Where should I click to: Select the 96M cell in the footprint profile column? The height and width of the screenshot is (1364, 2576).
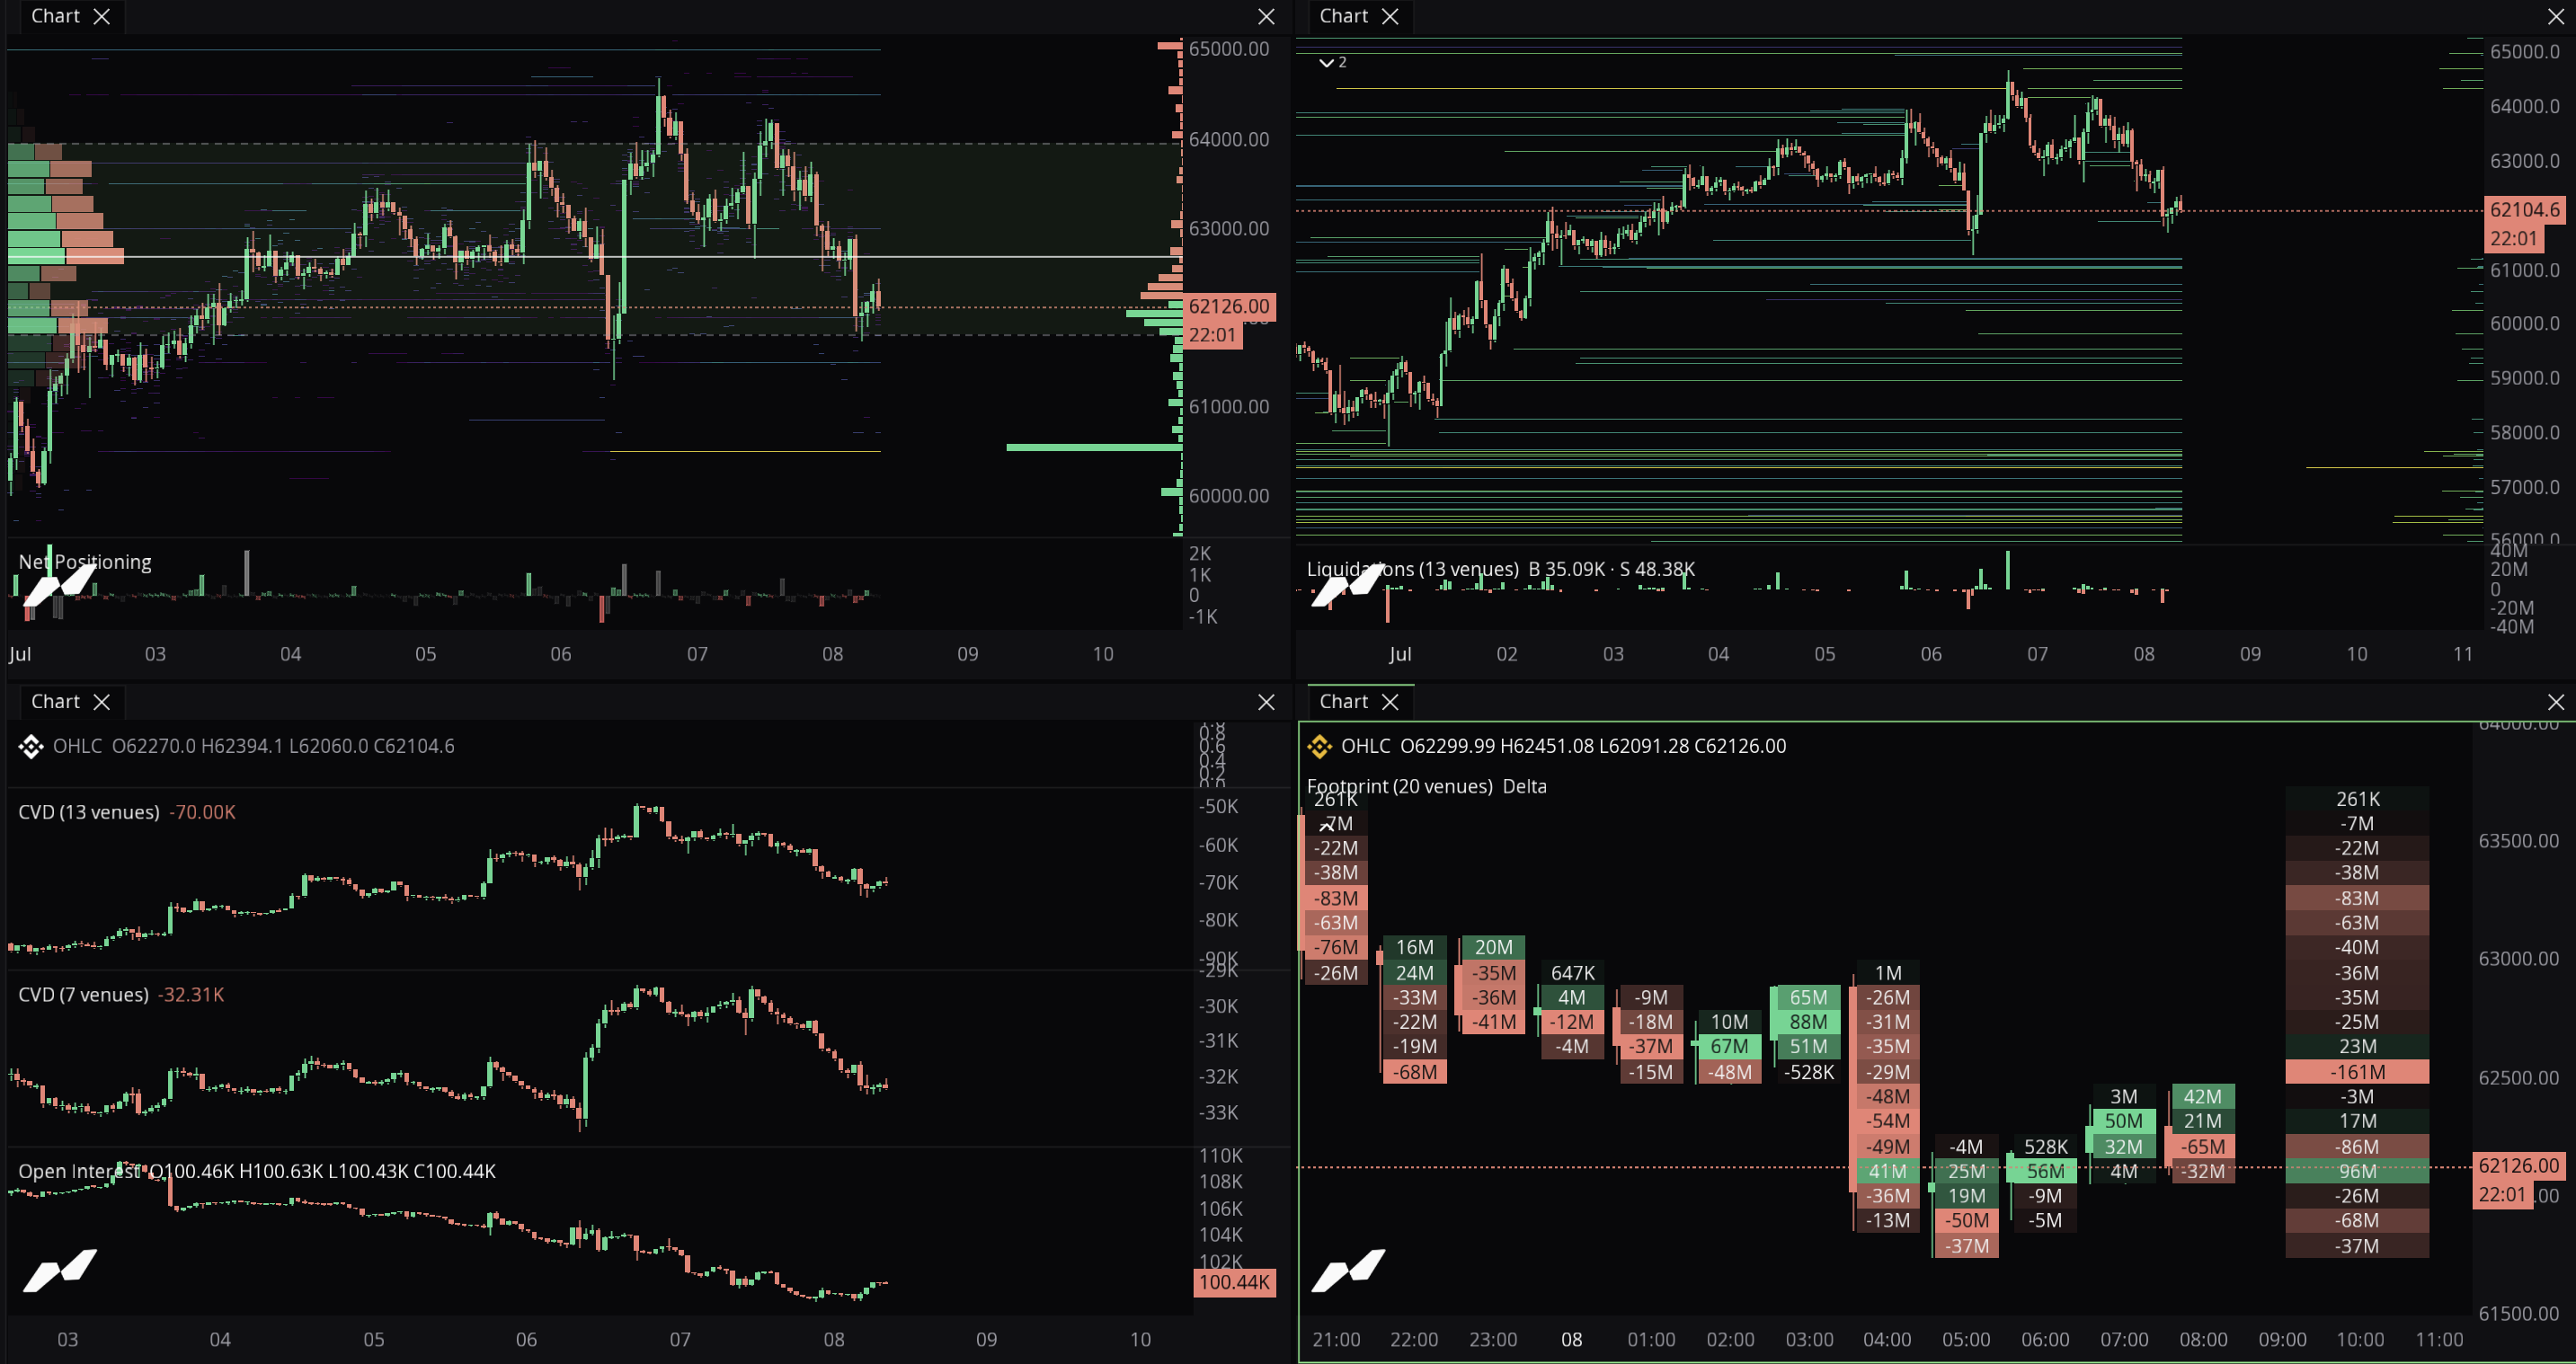point(2357,1171)
